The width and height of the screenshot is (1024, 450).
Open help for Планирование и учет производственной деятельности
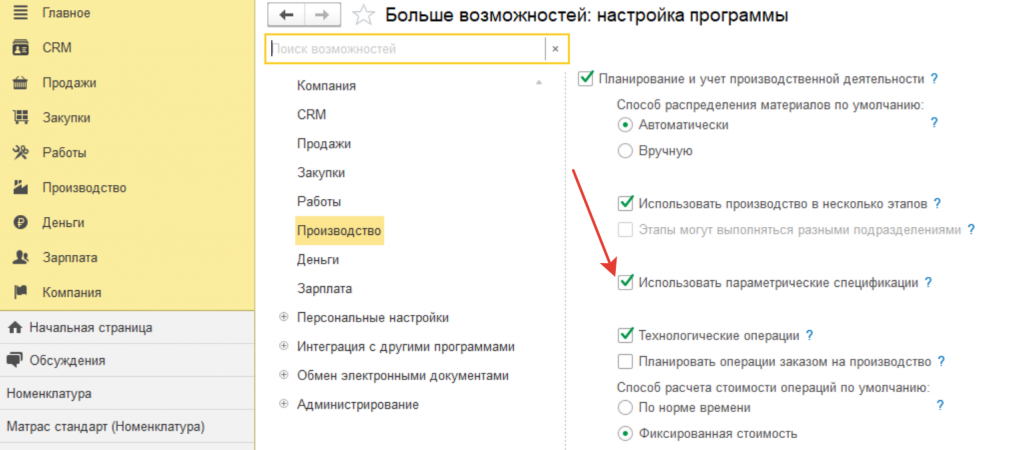pos(934,79)
